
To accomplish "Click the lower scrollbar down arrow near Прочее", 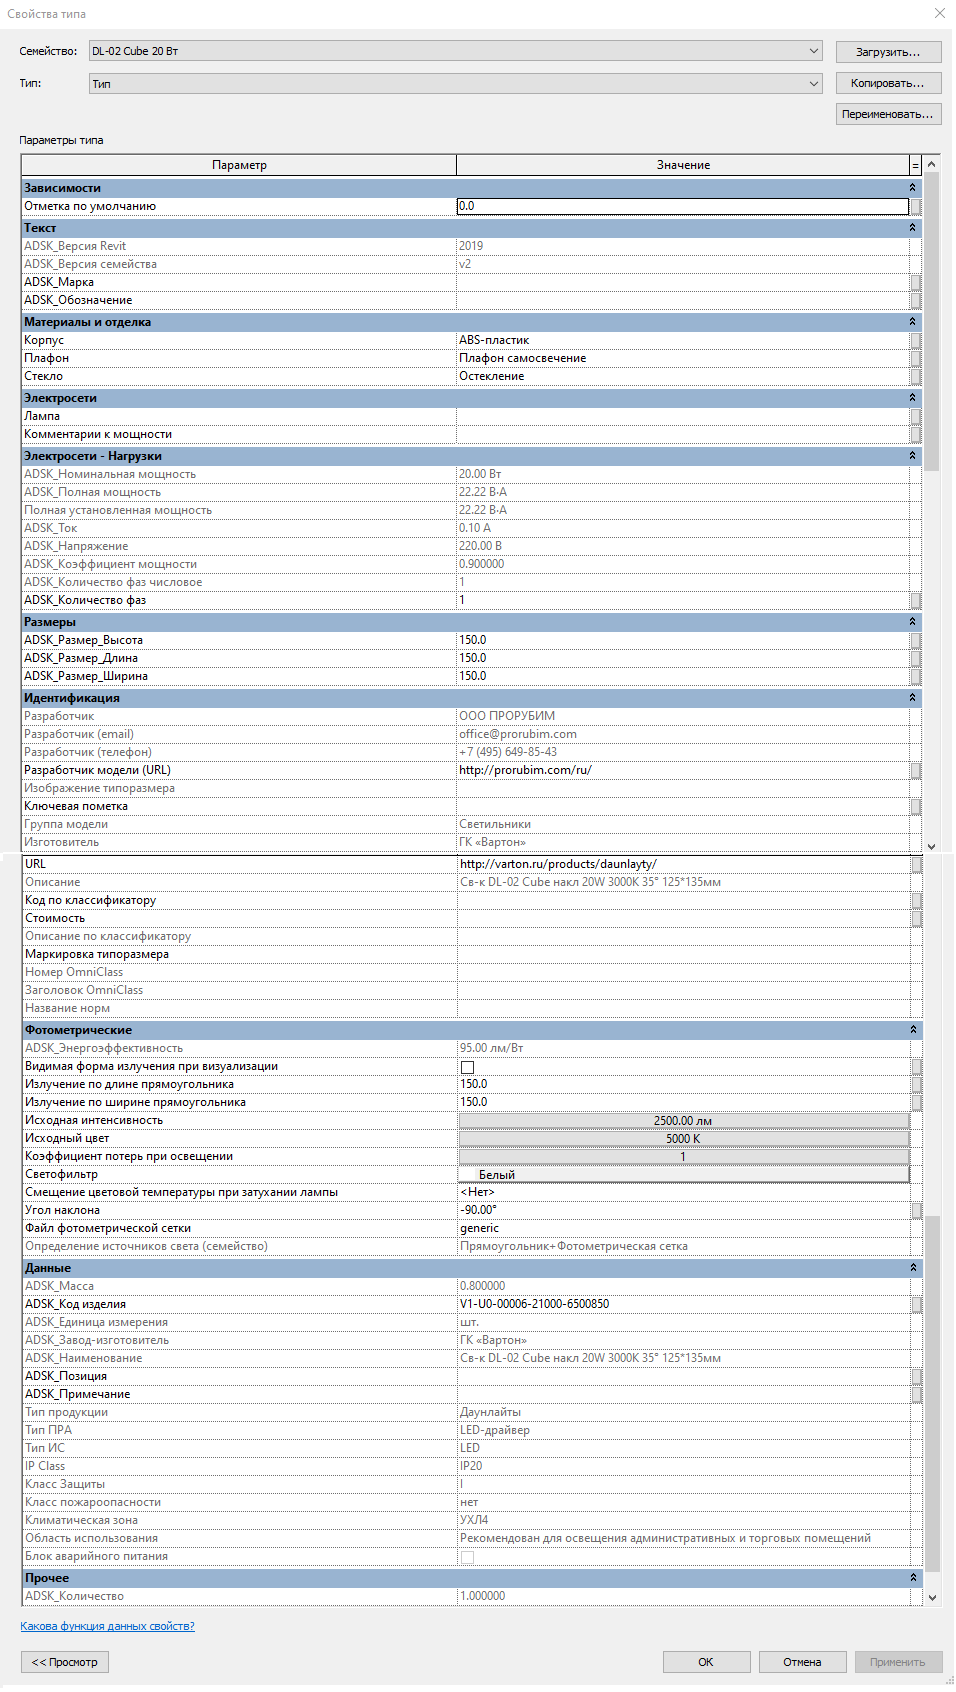I will pyautogui.click(x=933, y=1598).
